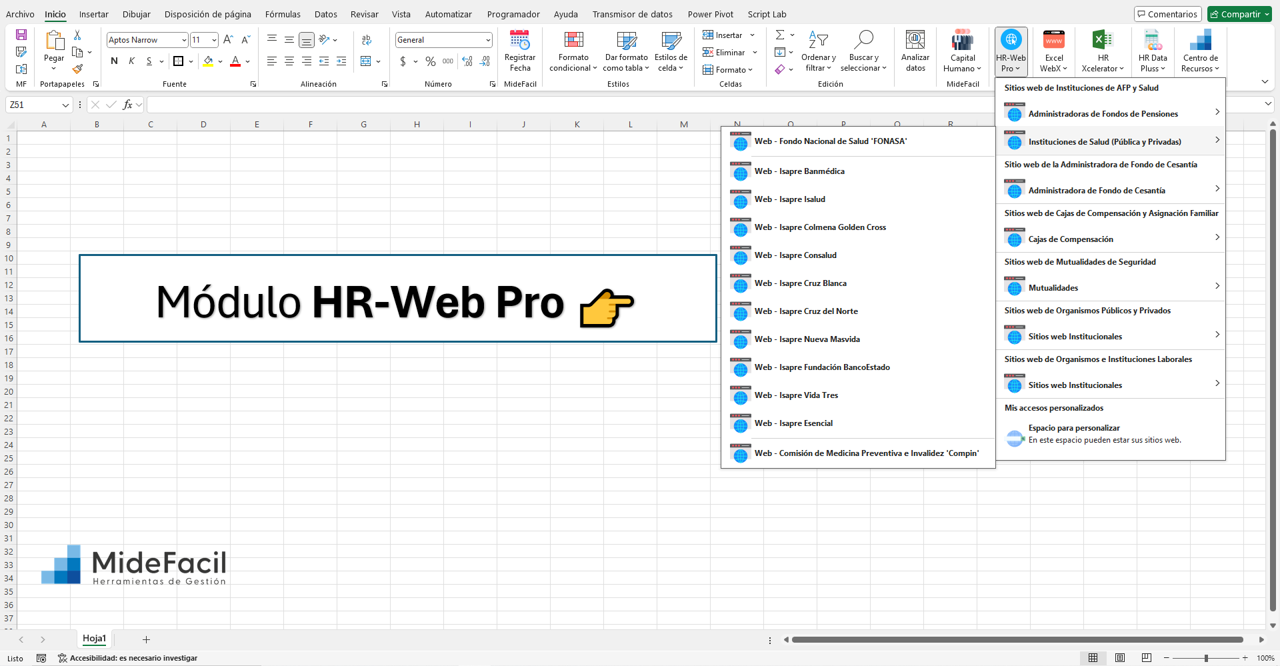Click the percent style icon
The width and height of the screenshot is (1280, 666).
pos(431,61)
